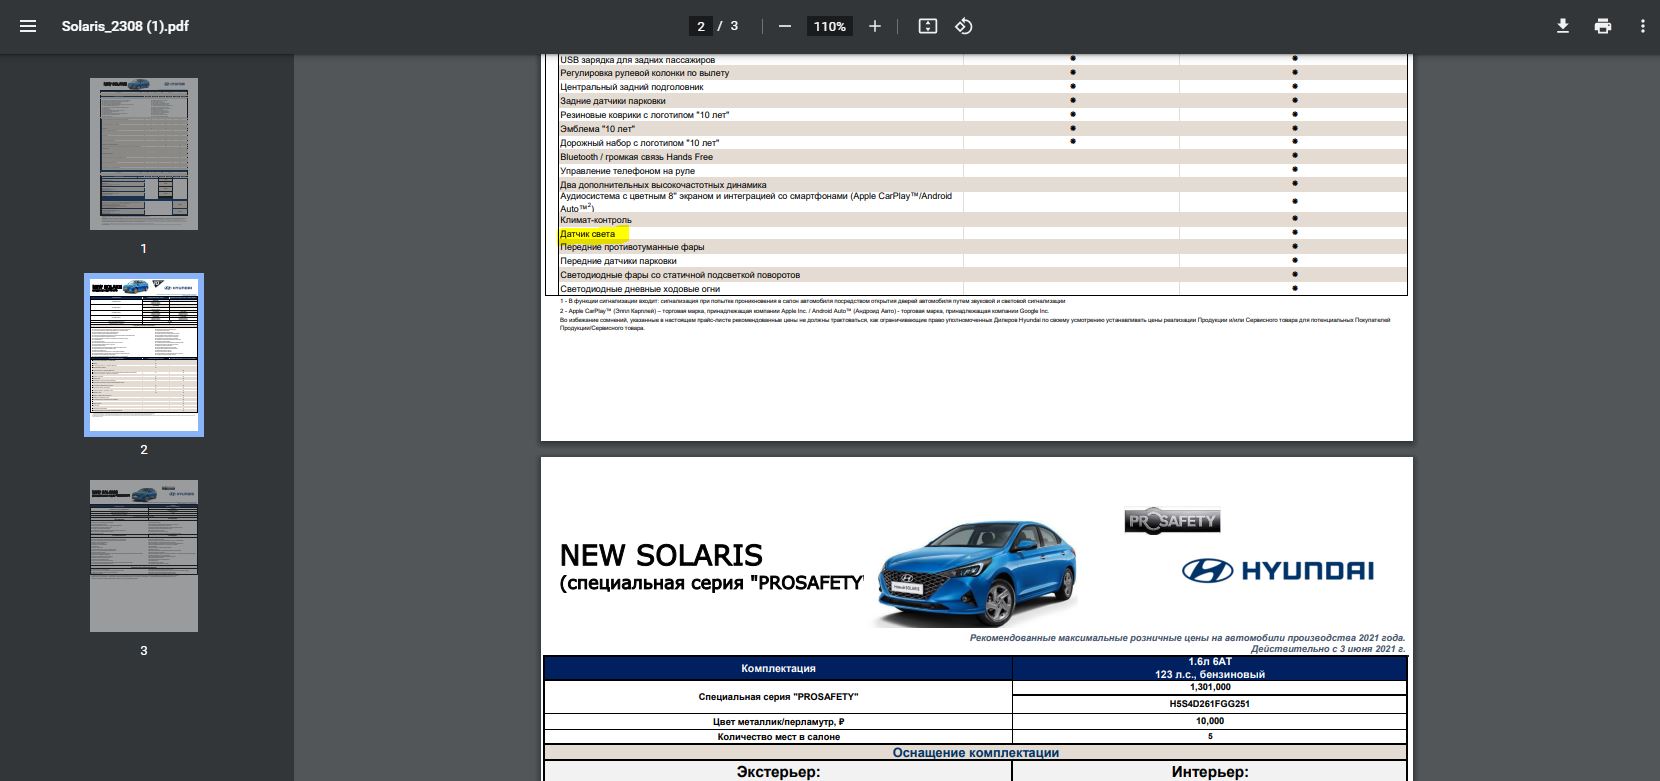Click row 'Светодиодные фары со статичной подсветкой поворотов'
Image resolution: width=1660 pixels, height=781 pixels.
click(982, 275)
